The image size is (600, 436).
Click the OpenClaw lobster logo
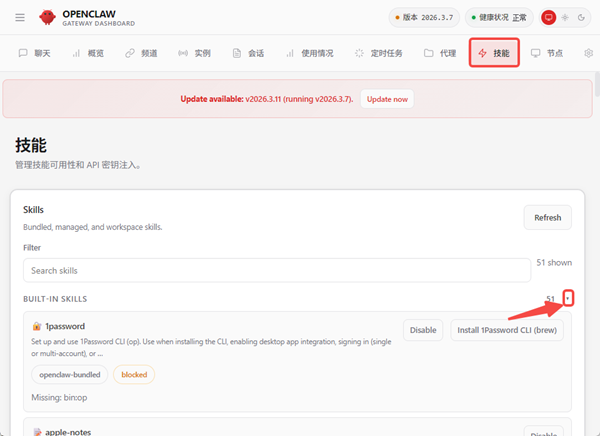click(47, 18)
